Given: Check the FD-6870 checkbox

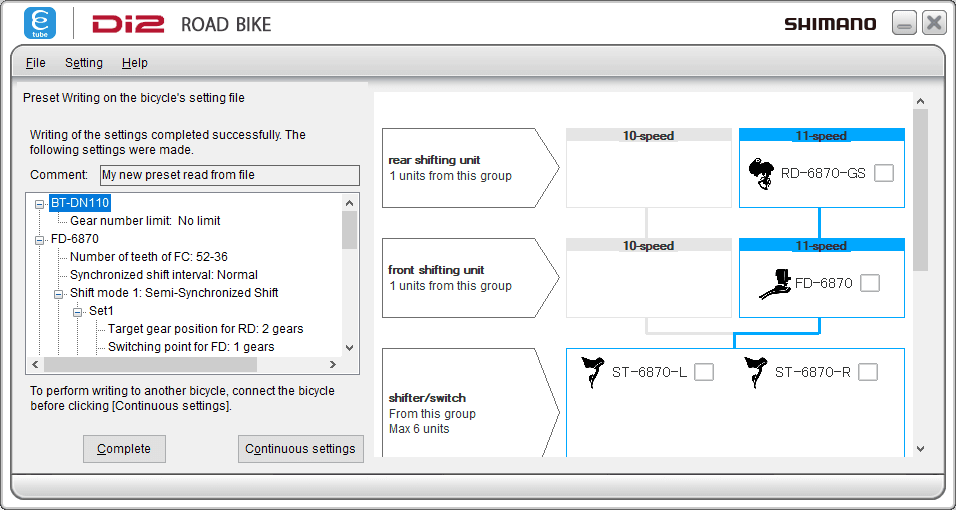Looking at the screenshot, I should pos(870,283).
